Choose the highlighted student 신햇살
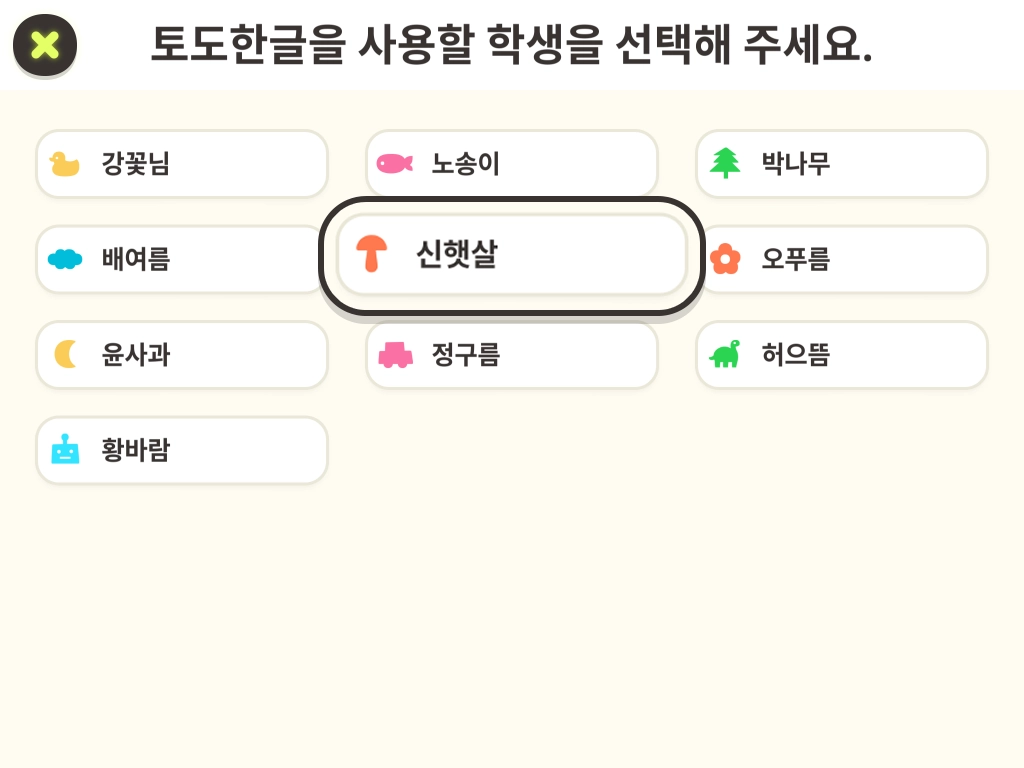The image size is (1024, 768). click(512, 255)
